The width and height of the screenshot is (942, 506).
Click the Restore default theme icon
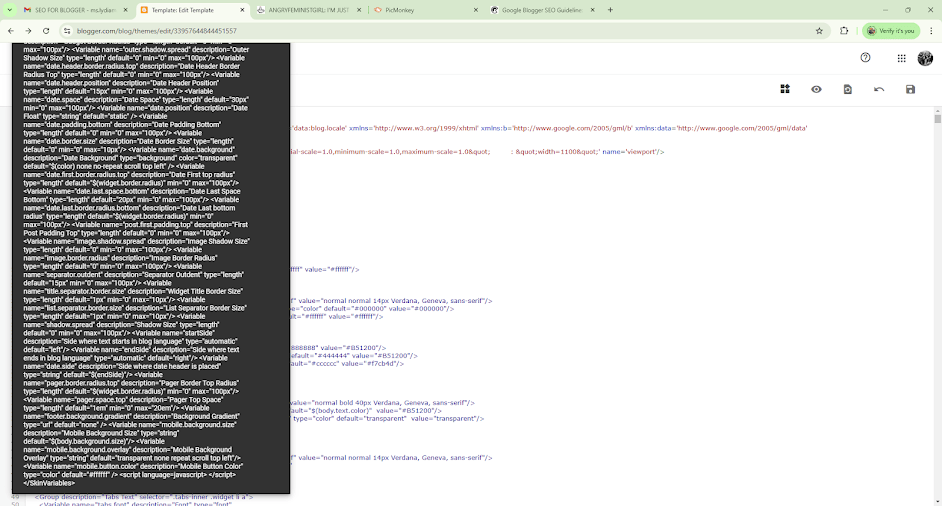click(848, 90)
